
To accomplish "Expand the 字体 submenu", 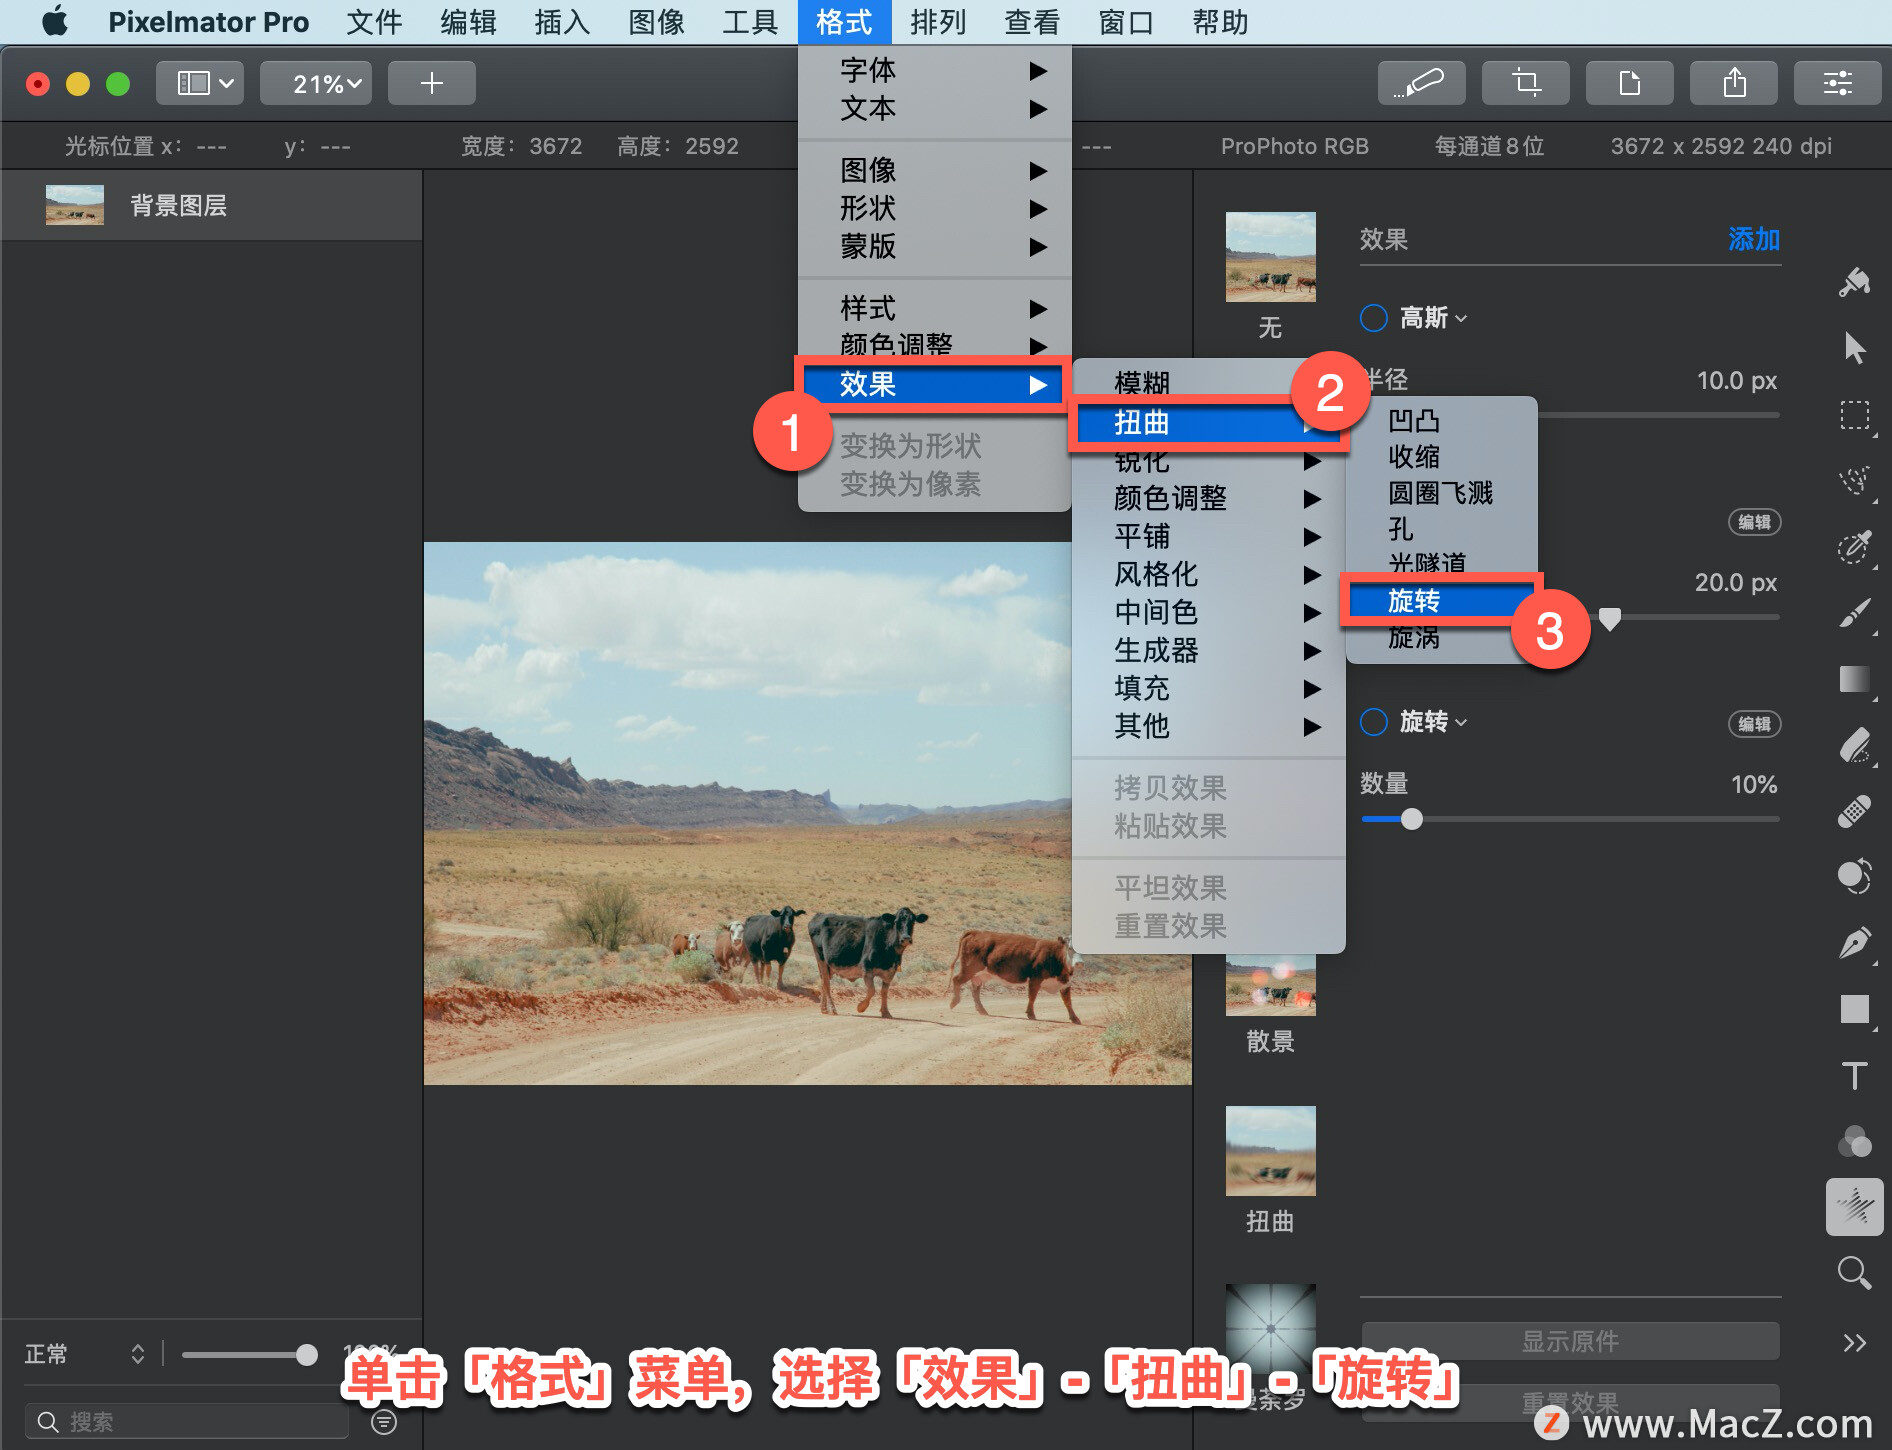I will pos(935,70).
